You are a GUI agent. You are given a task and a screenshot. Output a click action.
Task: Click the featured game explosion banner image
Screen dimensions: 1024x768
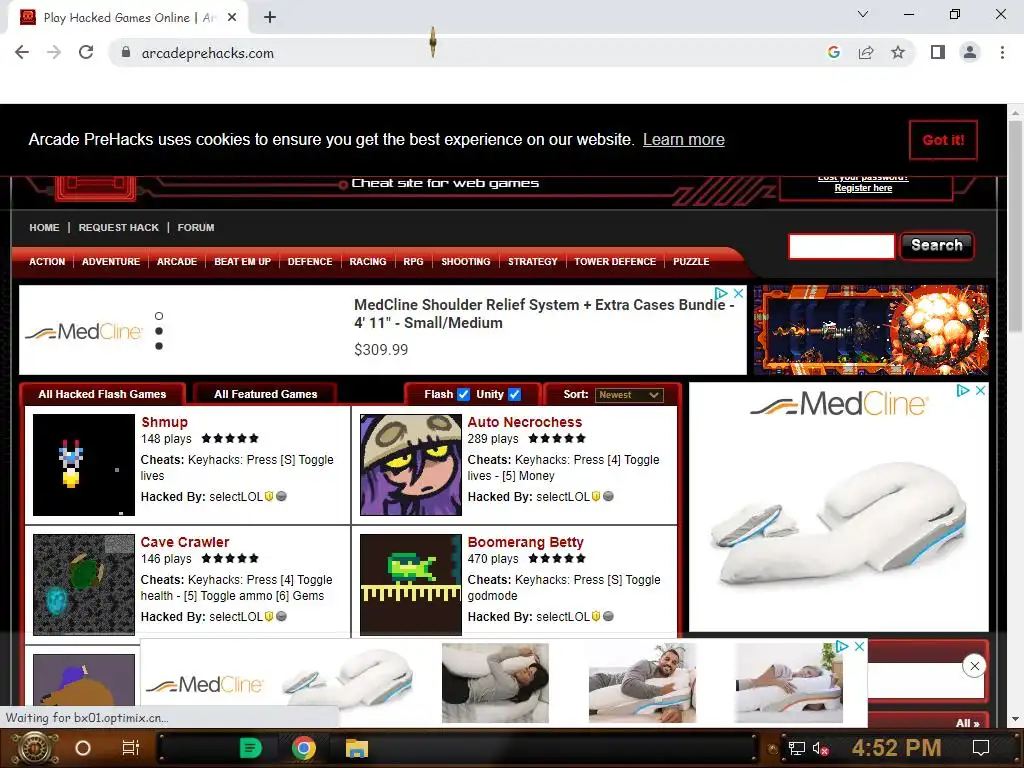(x=871, y=330)
